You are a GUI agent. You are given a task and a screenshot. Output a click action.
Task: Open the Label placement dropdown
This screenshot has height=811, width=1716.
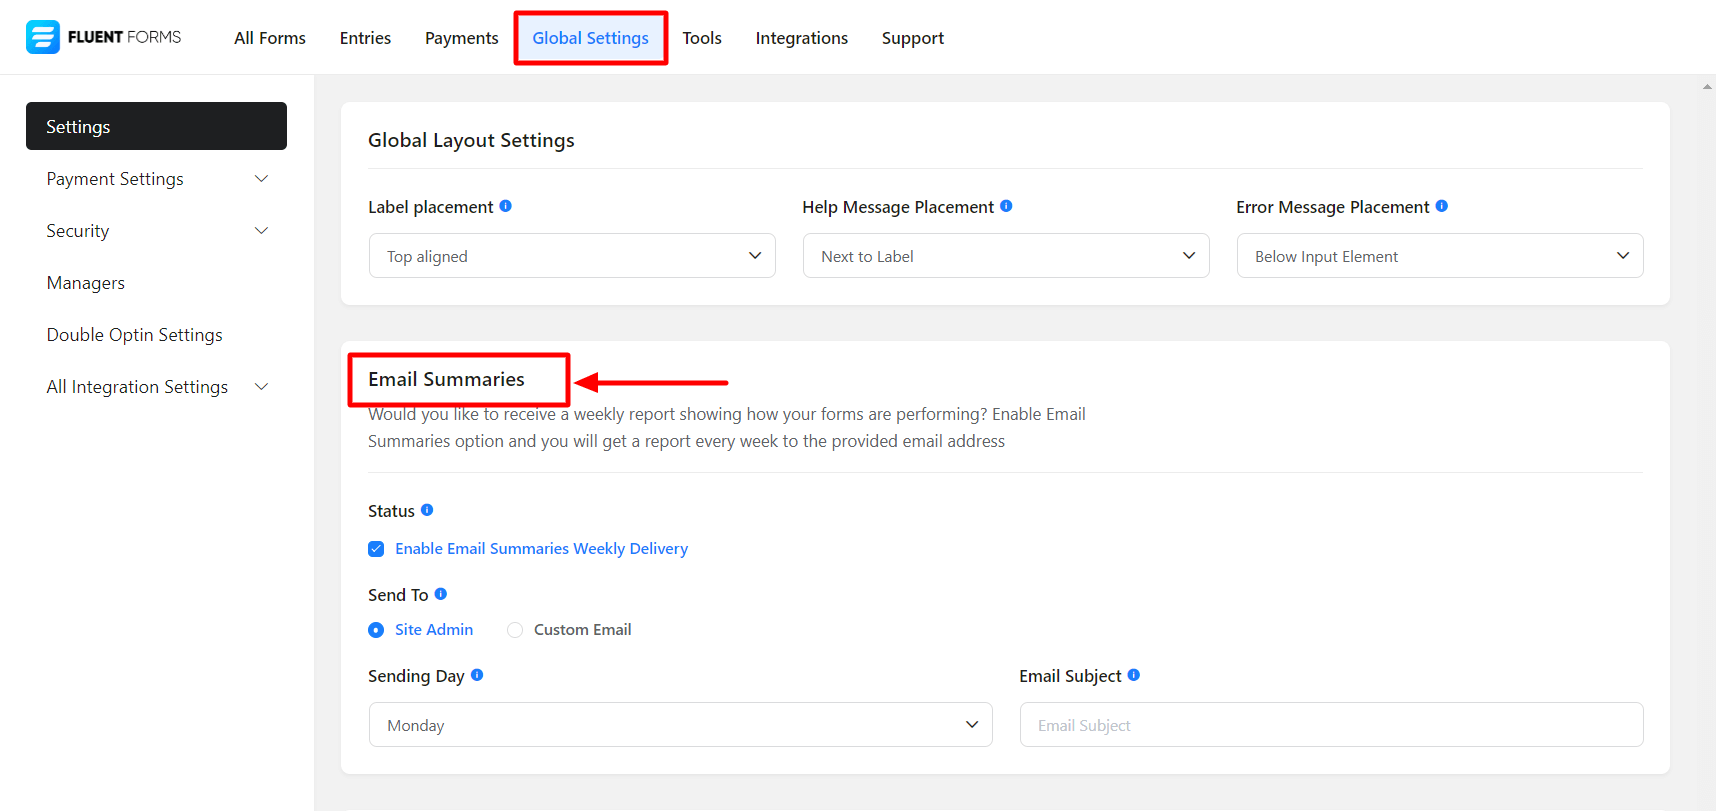[572, 256]
